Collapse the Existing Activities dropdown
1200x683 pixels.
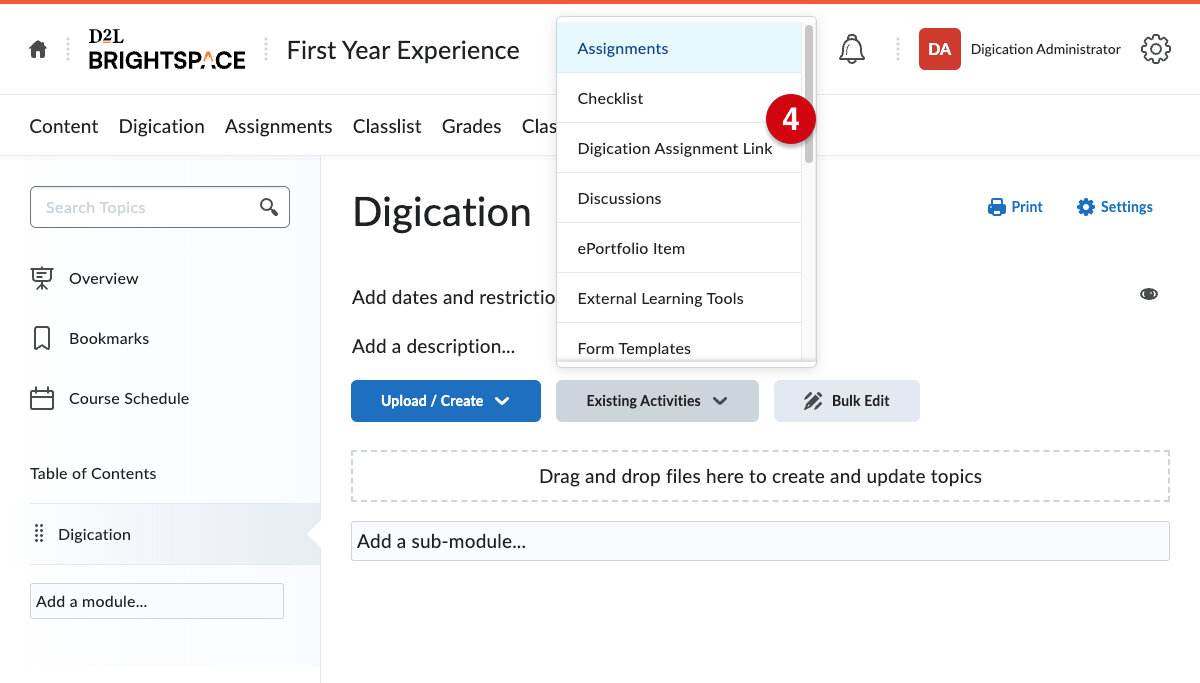point(657,401)
